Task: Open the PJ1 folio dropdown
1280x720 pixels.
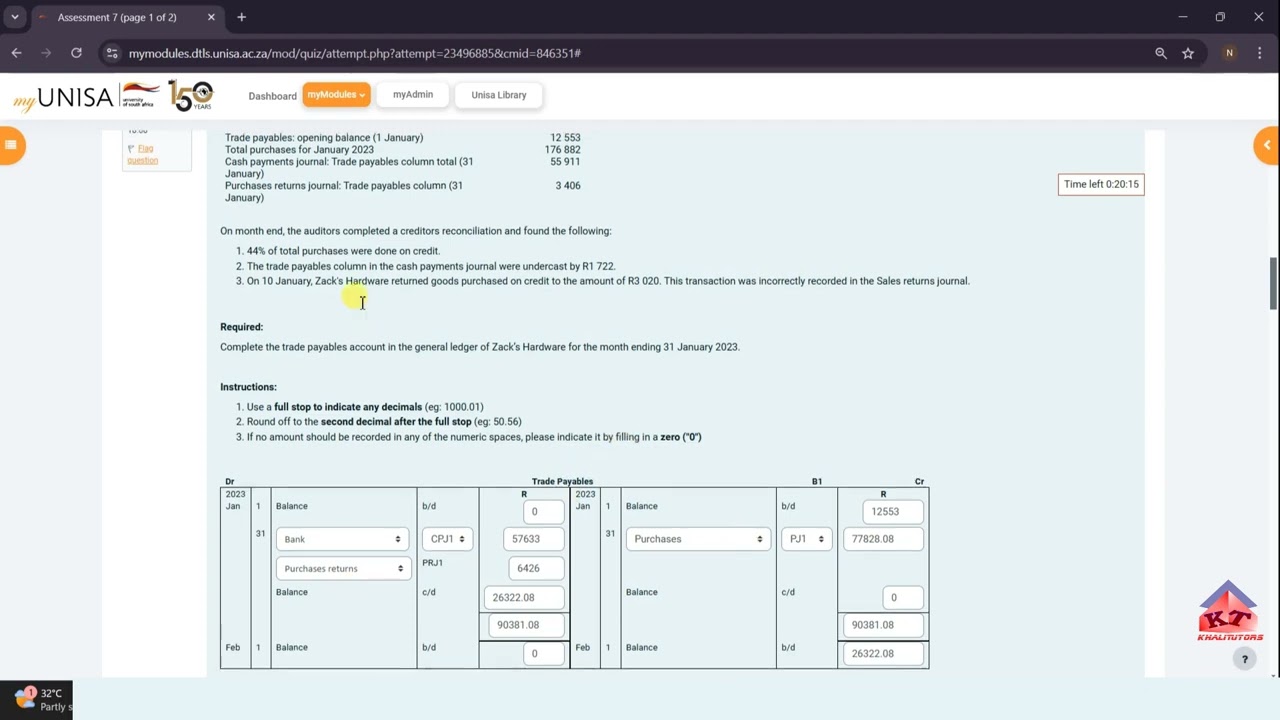Action: pyautogui.click(x=806, y=539)
